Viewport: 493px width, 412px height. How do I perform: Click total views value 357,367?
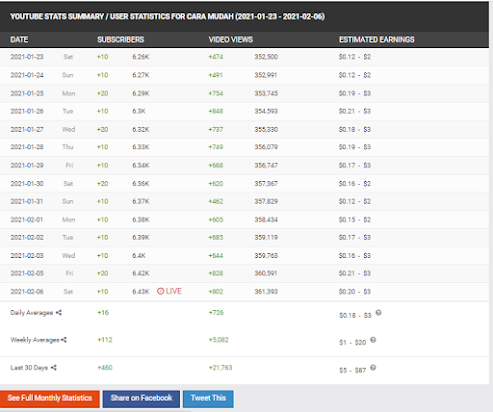(x=266, y=184)
